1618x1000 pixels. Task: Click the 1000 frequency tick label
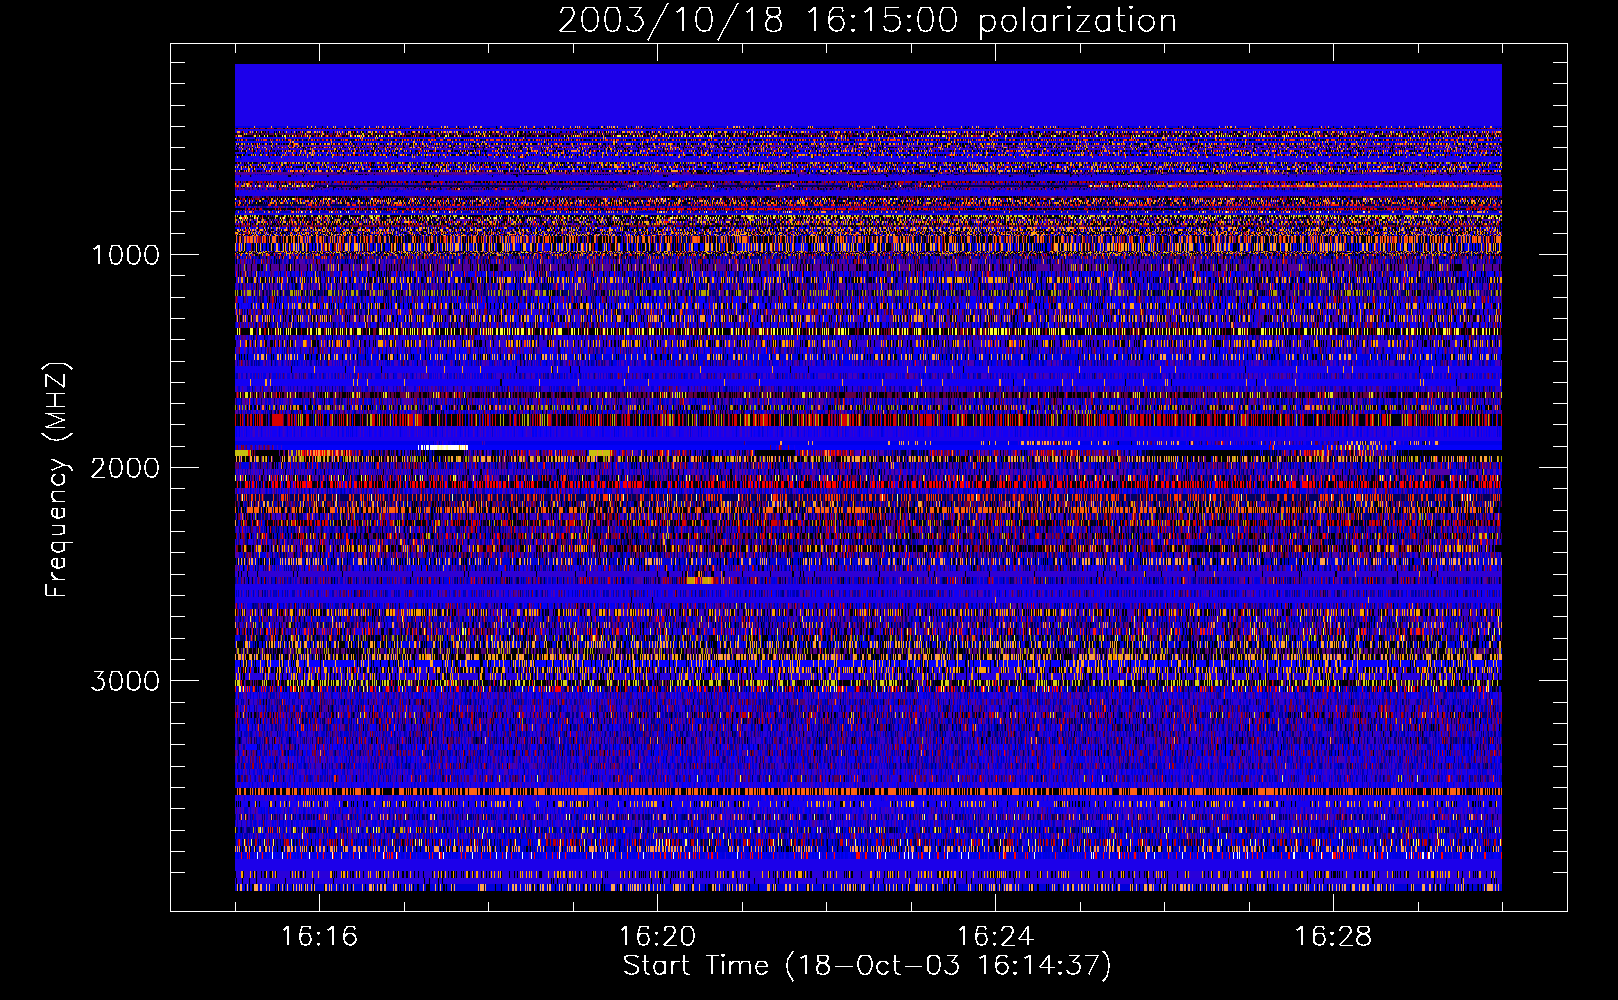[126, 255]
